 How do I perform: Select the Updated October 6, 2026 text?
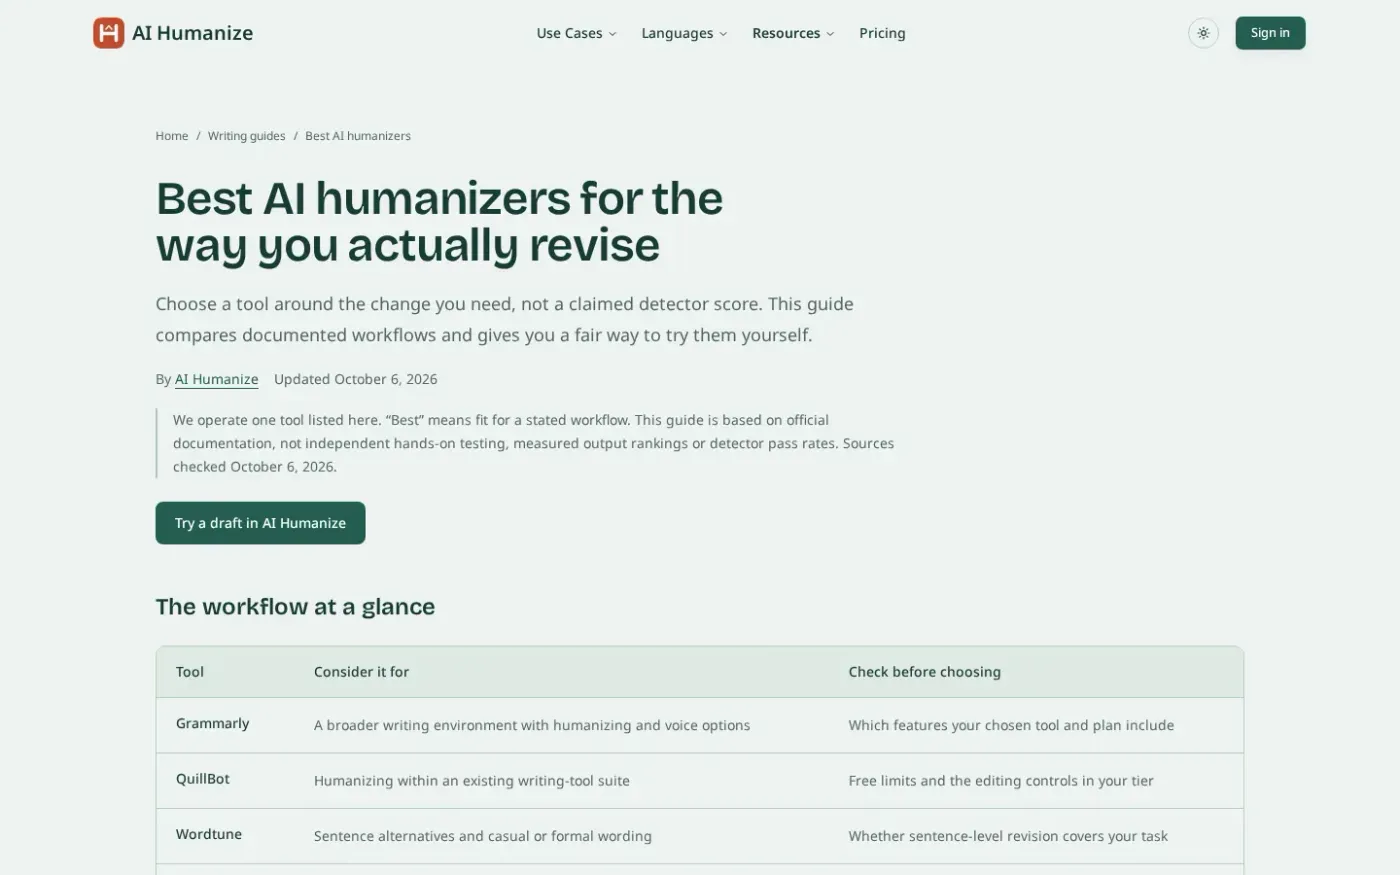(x=355, y=379)
